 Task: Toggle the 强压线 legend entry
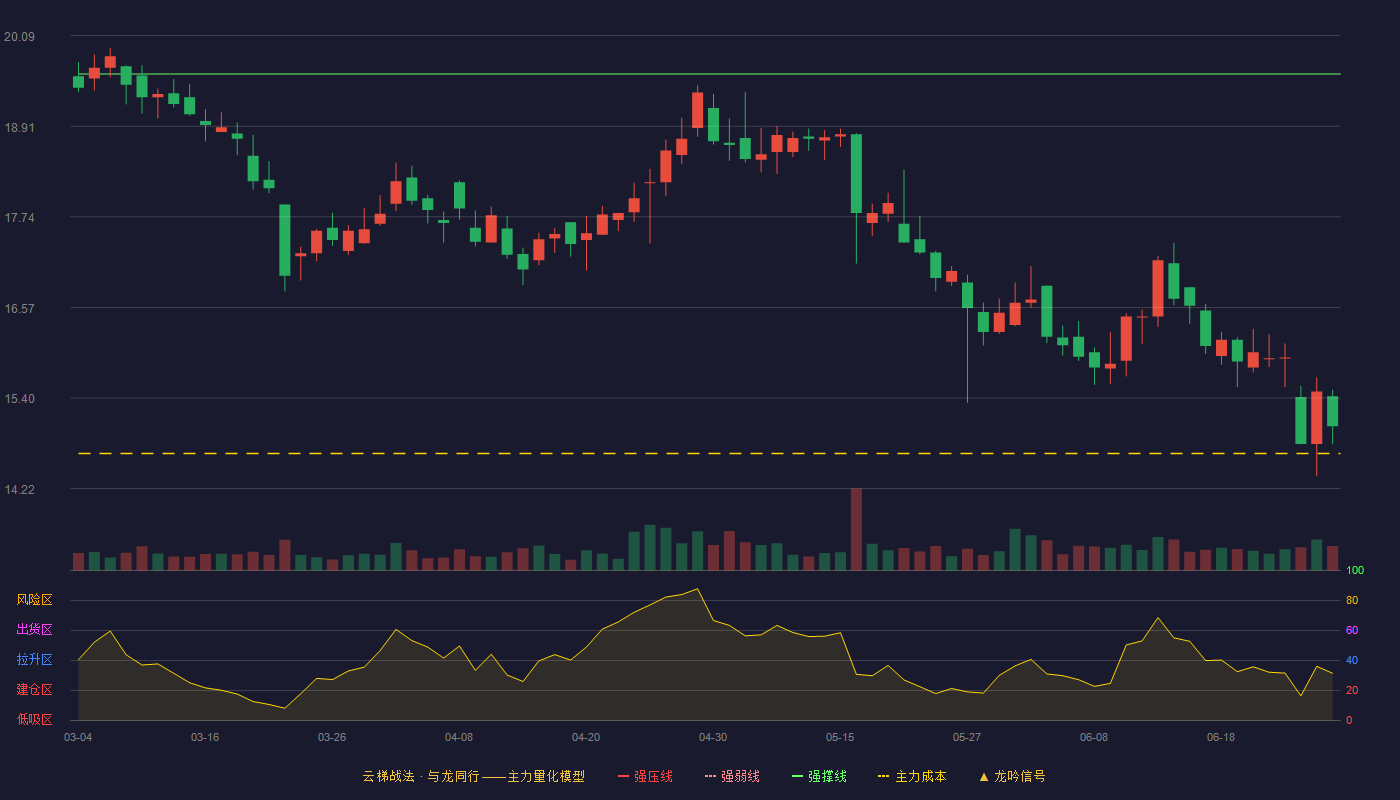coord(645,776)
